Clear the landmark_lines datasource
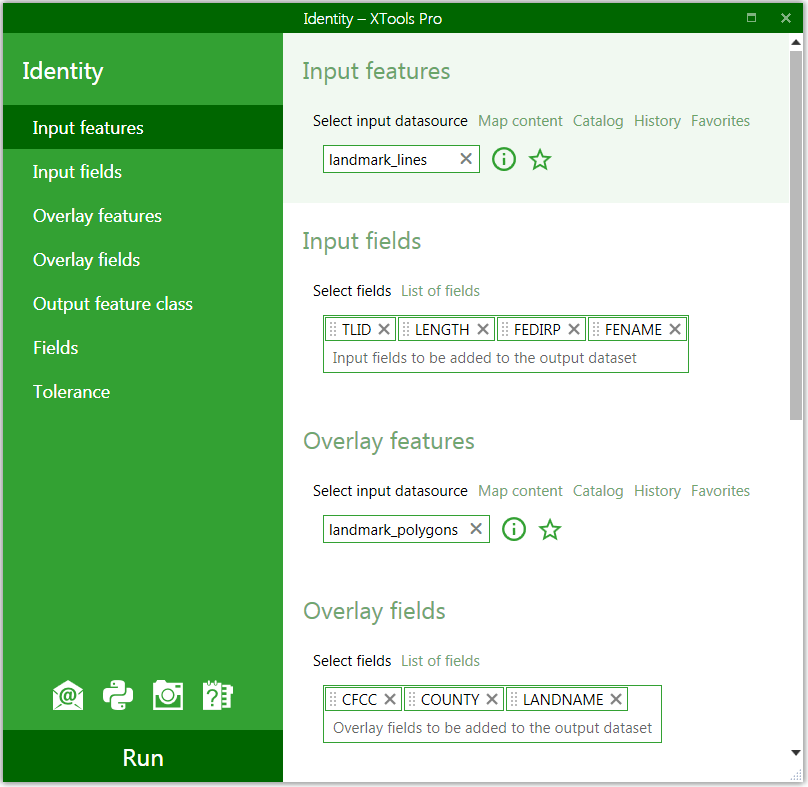The image size is (808, 787). (466, 159)
